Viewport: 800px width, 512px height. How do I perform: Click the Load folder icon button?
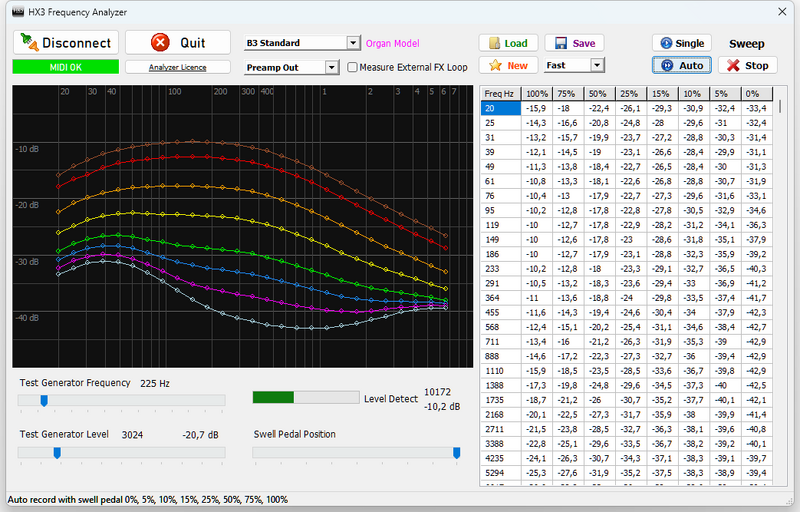[508, 43]
